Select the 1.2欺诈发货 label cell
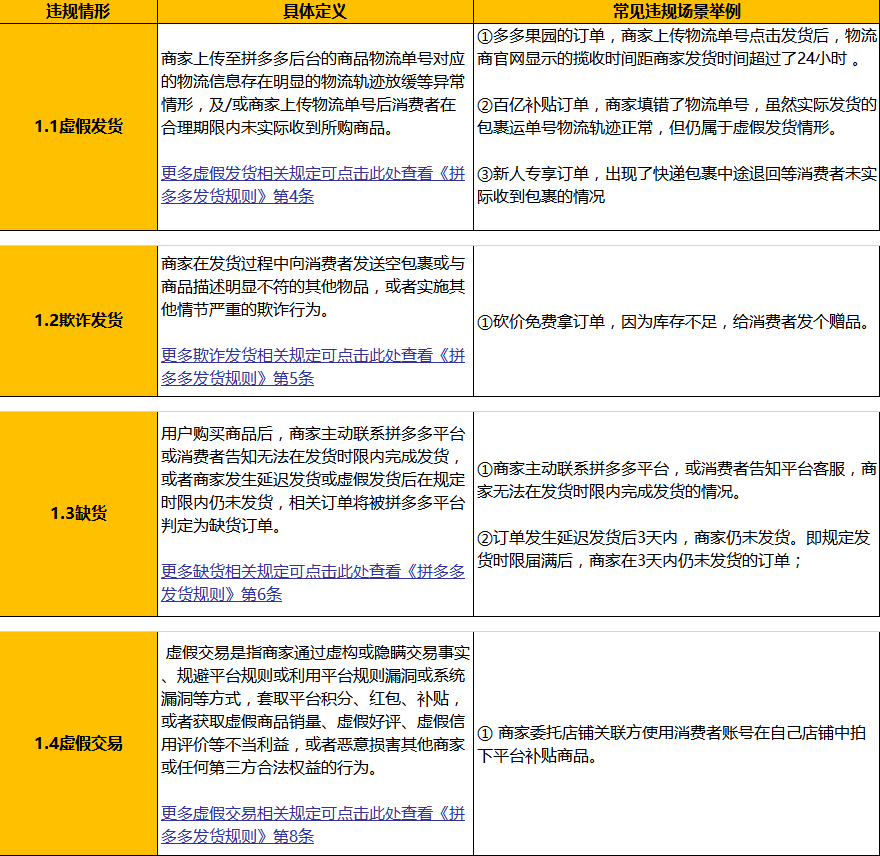Viewport: 880px width, 856px height. 78,320
